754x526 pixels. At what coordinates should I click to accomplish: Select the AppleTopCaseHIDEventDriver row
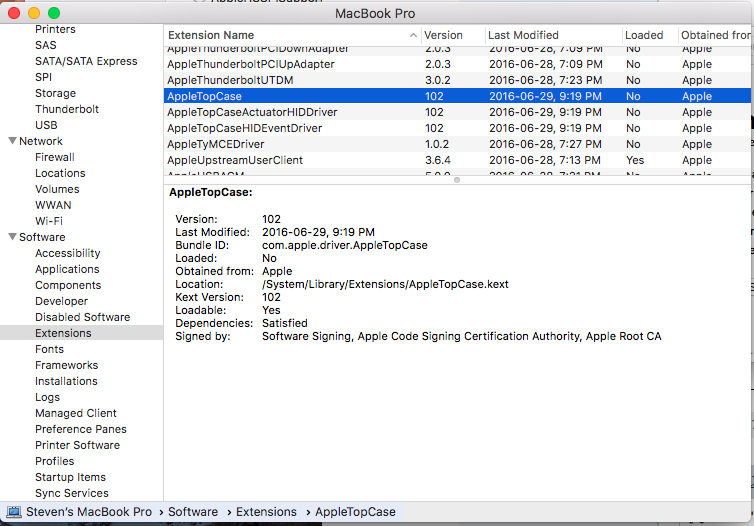457,128
